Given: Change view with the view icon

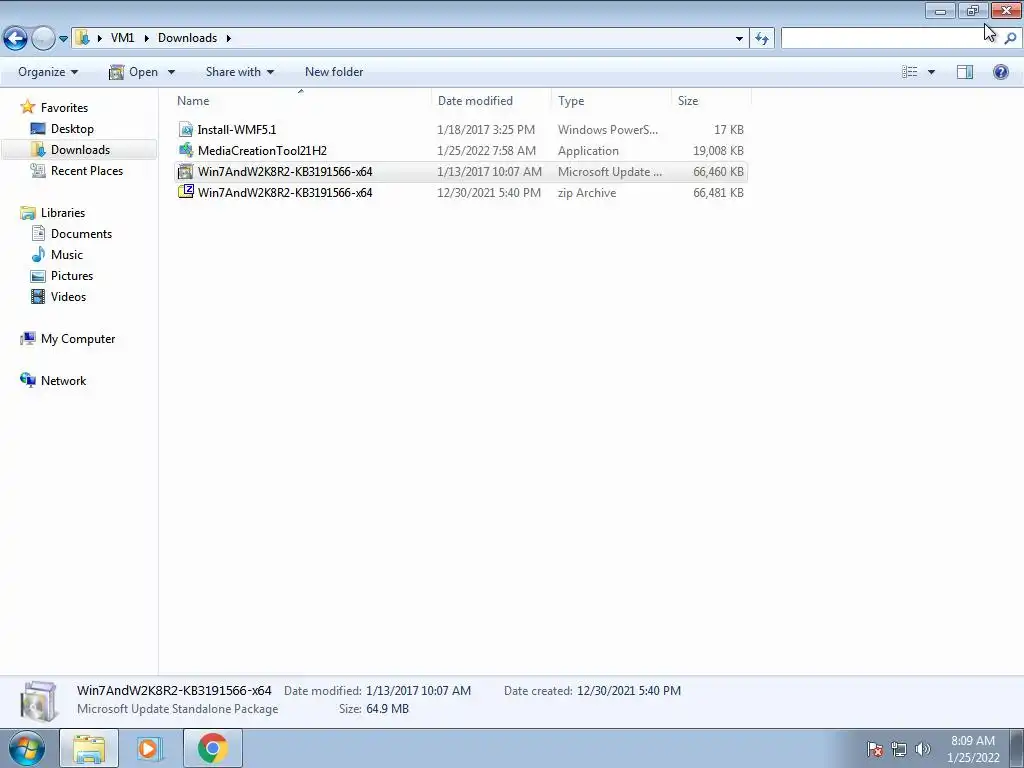Looking at the screenshot, I should pos(910,72).
